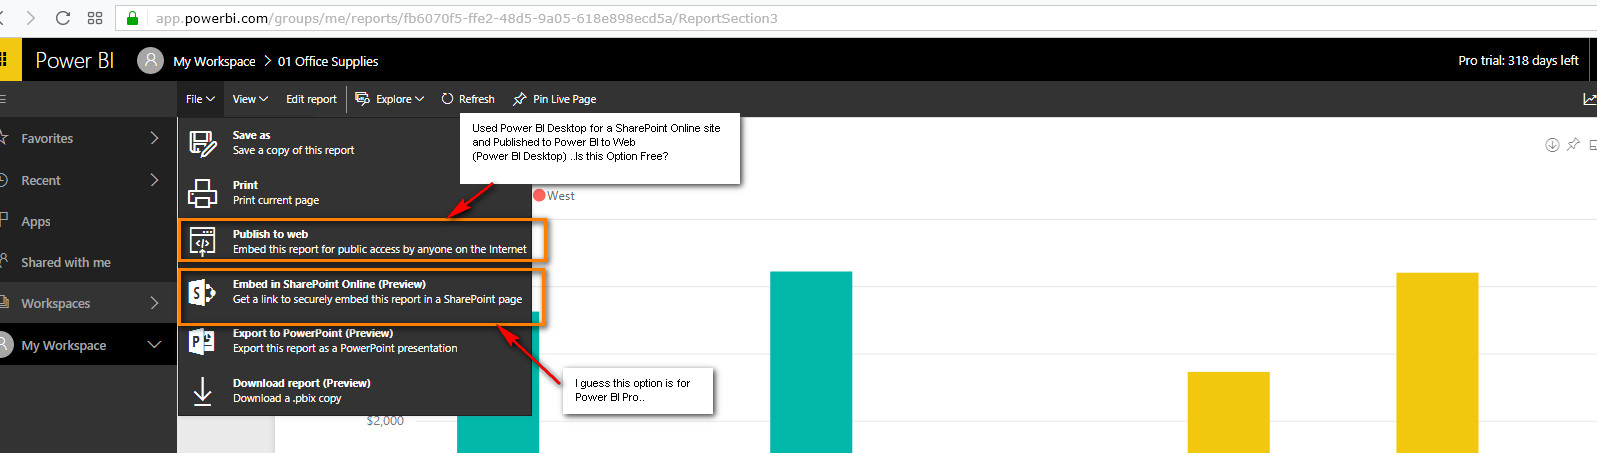This screenshot has height=453, width=1597.
Task: Click Edit report button
Action: [311, 99]
